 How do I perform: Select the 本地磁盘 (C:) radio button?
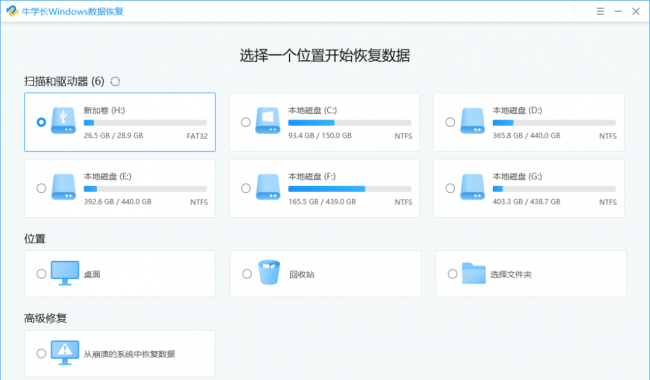pos(246,122)
